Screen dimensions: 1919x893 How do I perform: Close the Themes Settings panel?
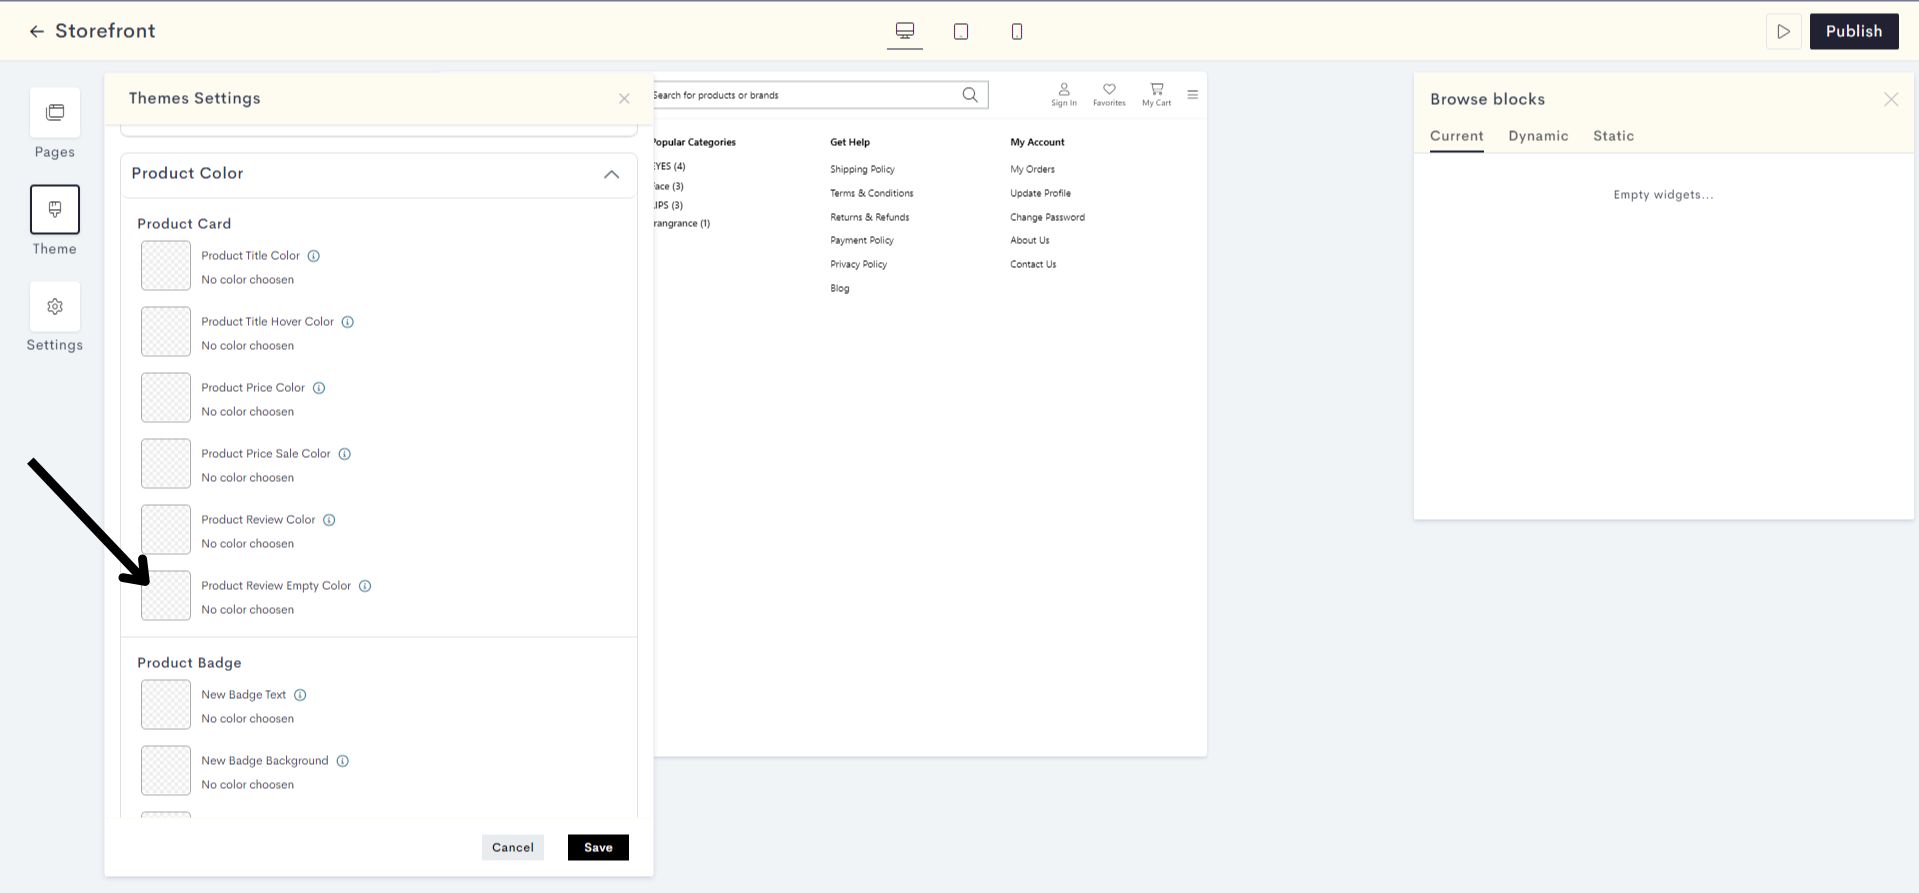624,98
